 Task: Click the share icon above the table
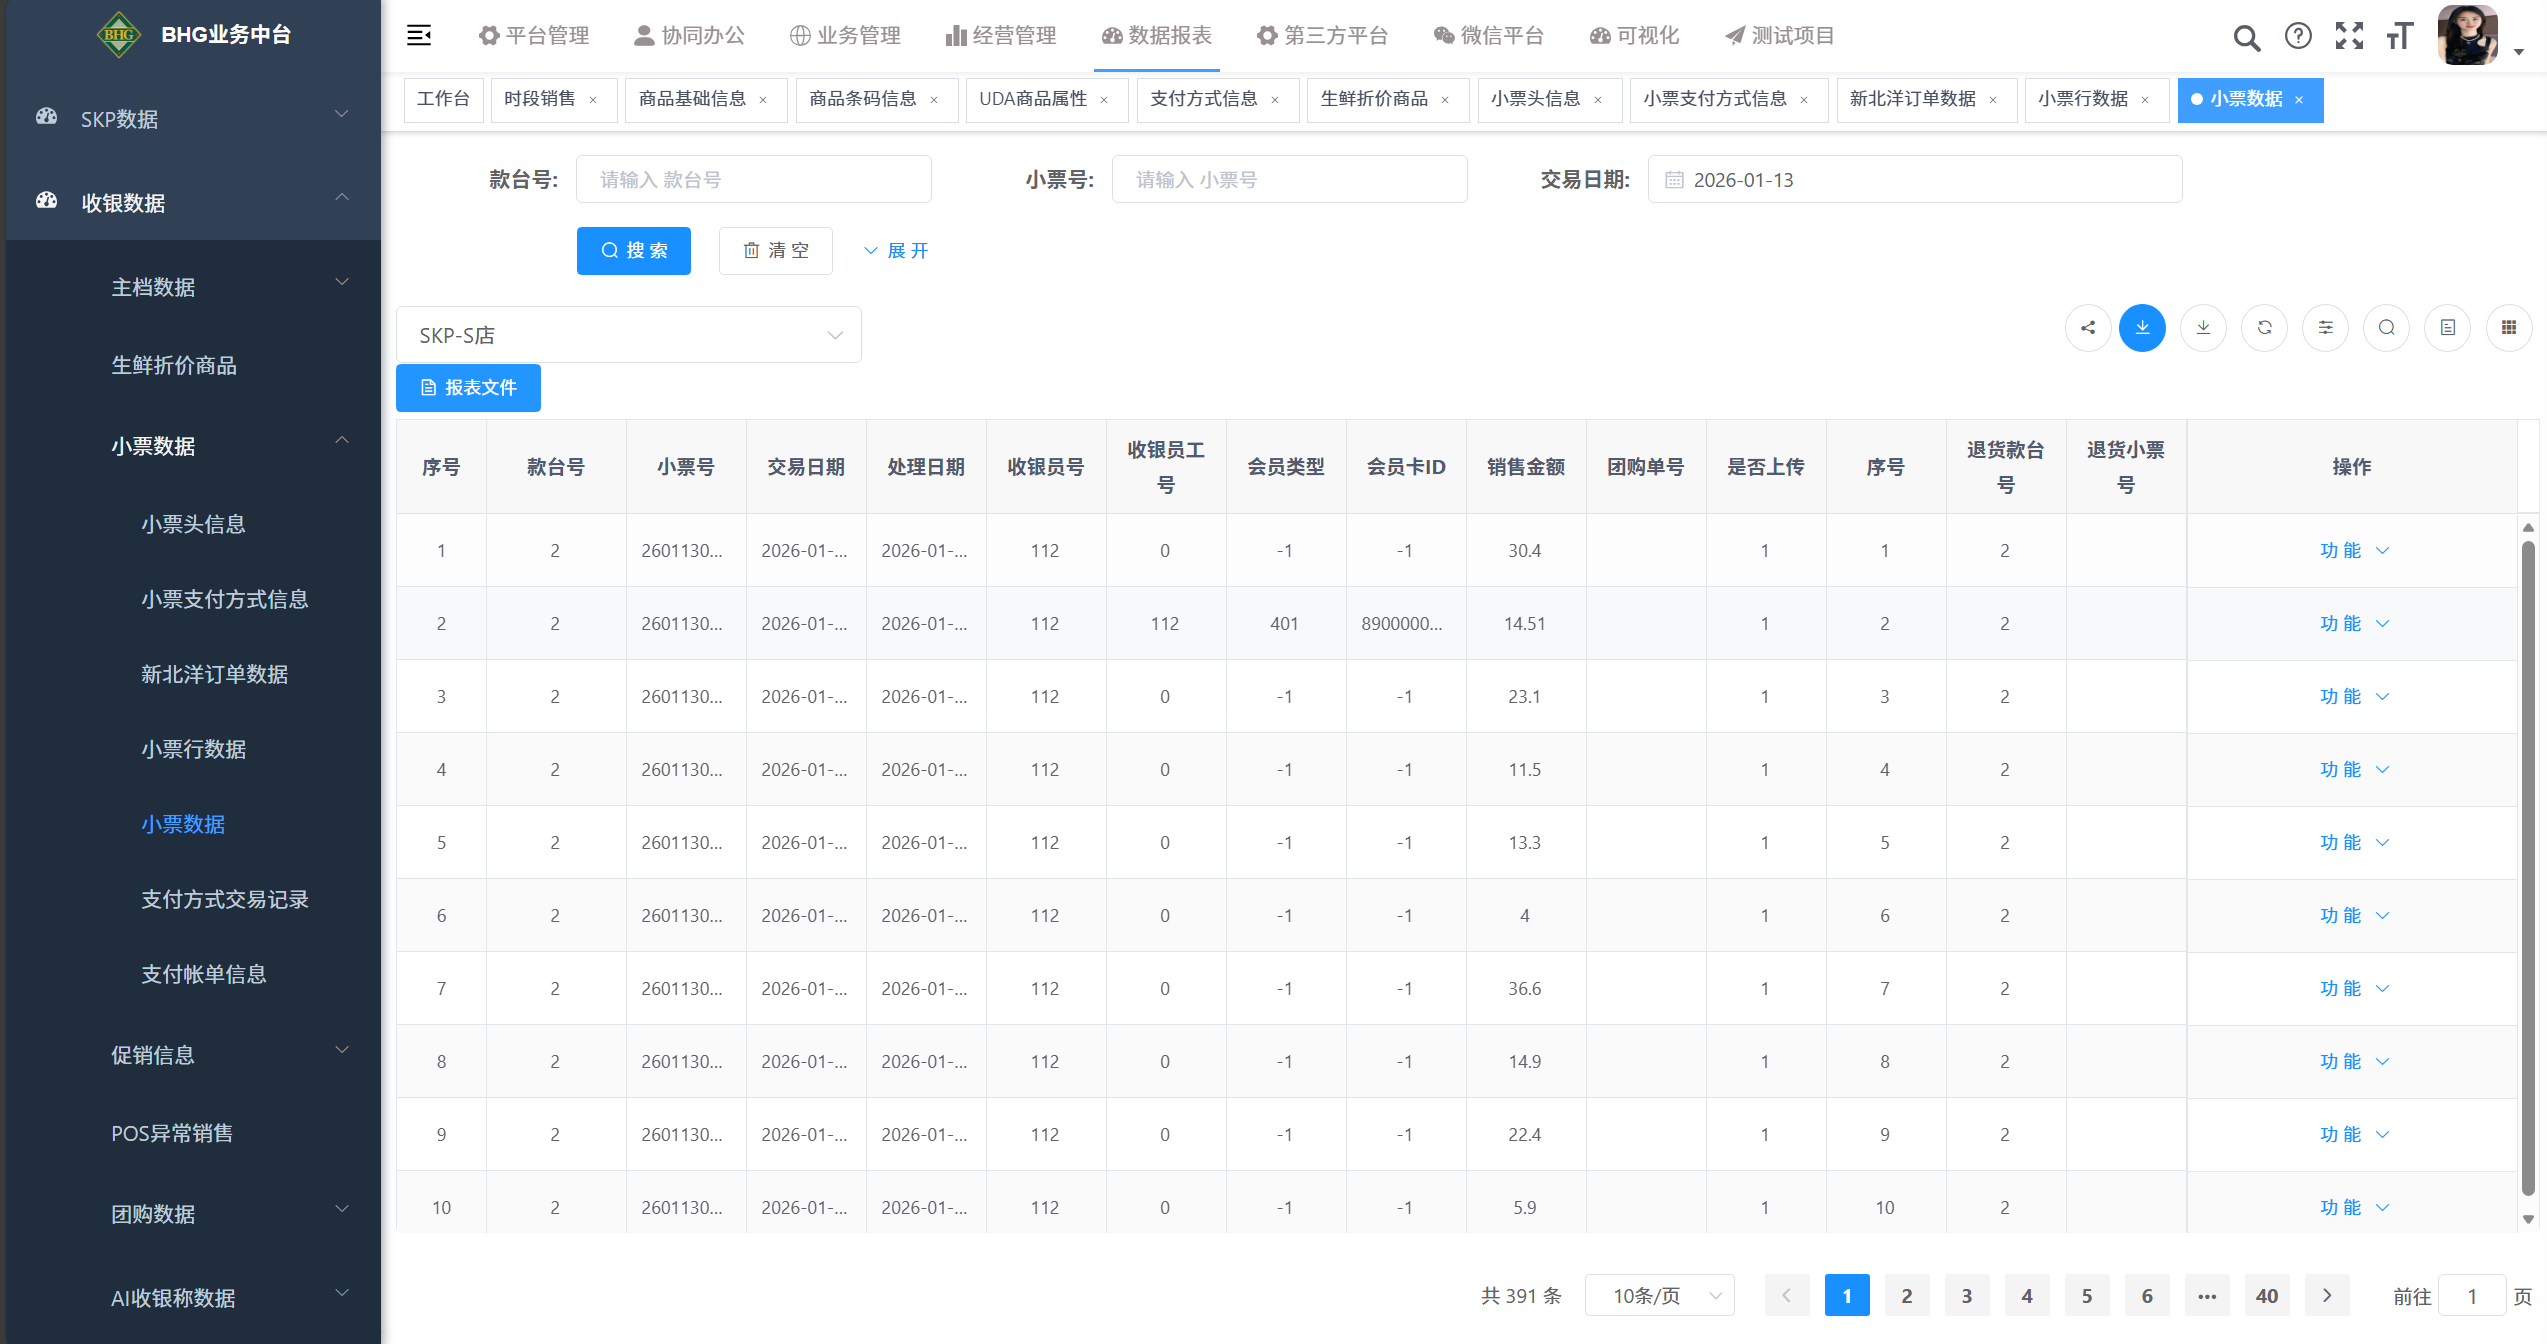click(2088, 328)
